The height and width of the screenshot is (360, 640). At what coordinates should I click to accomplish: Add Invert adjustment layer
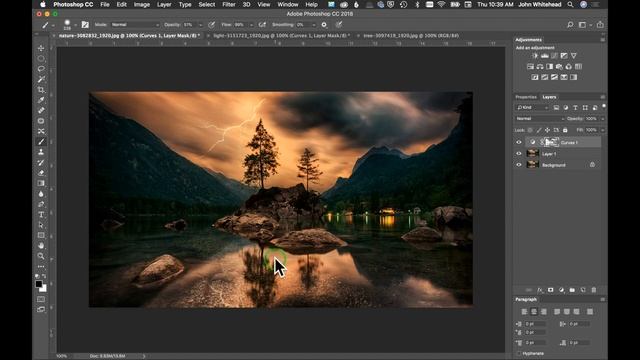point(535,77)
